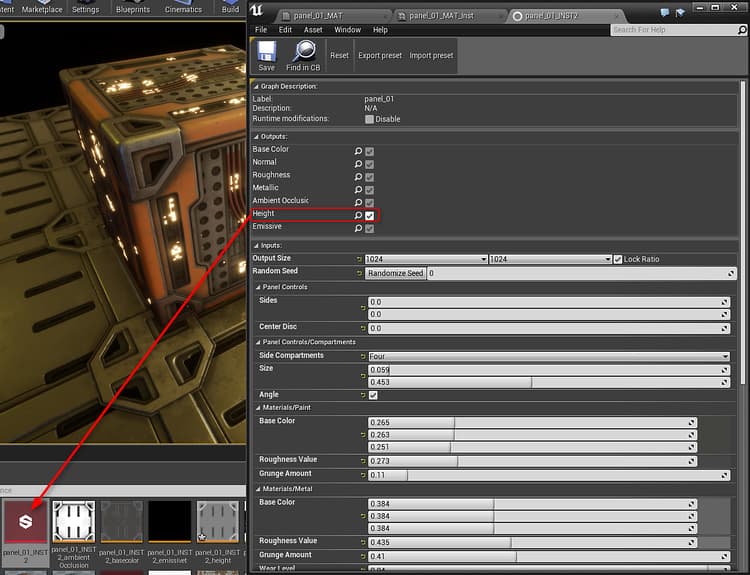
Task: Open the Asset menu
Action: pos(313,30)
